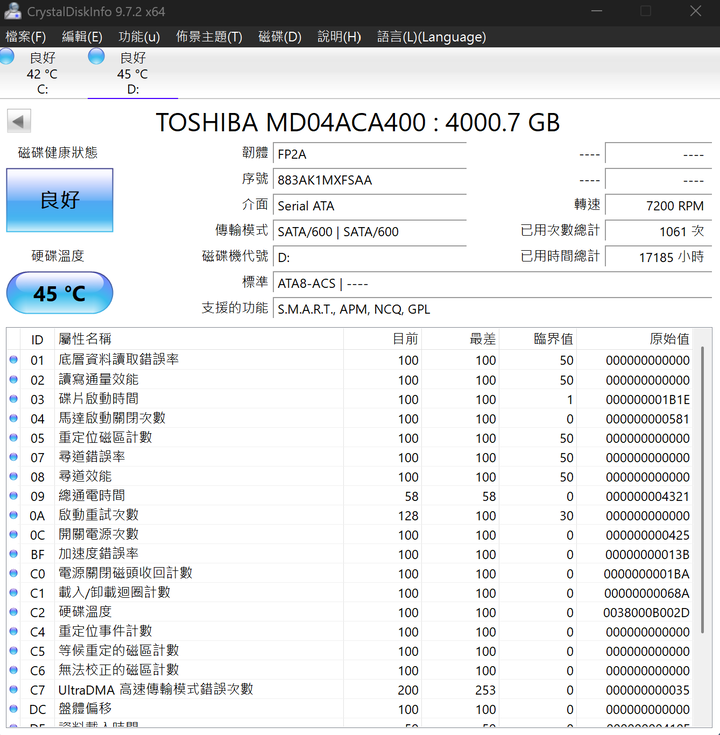Click status dot for attribute 01 row

14,360
